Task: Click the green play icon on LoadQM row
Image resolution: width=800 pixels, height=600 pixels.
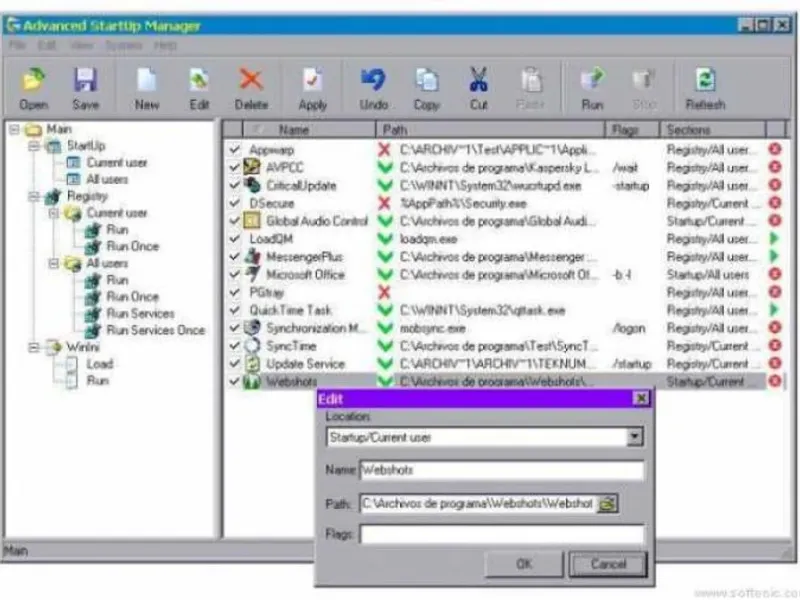Action: click(774, 238)
